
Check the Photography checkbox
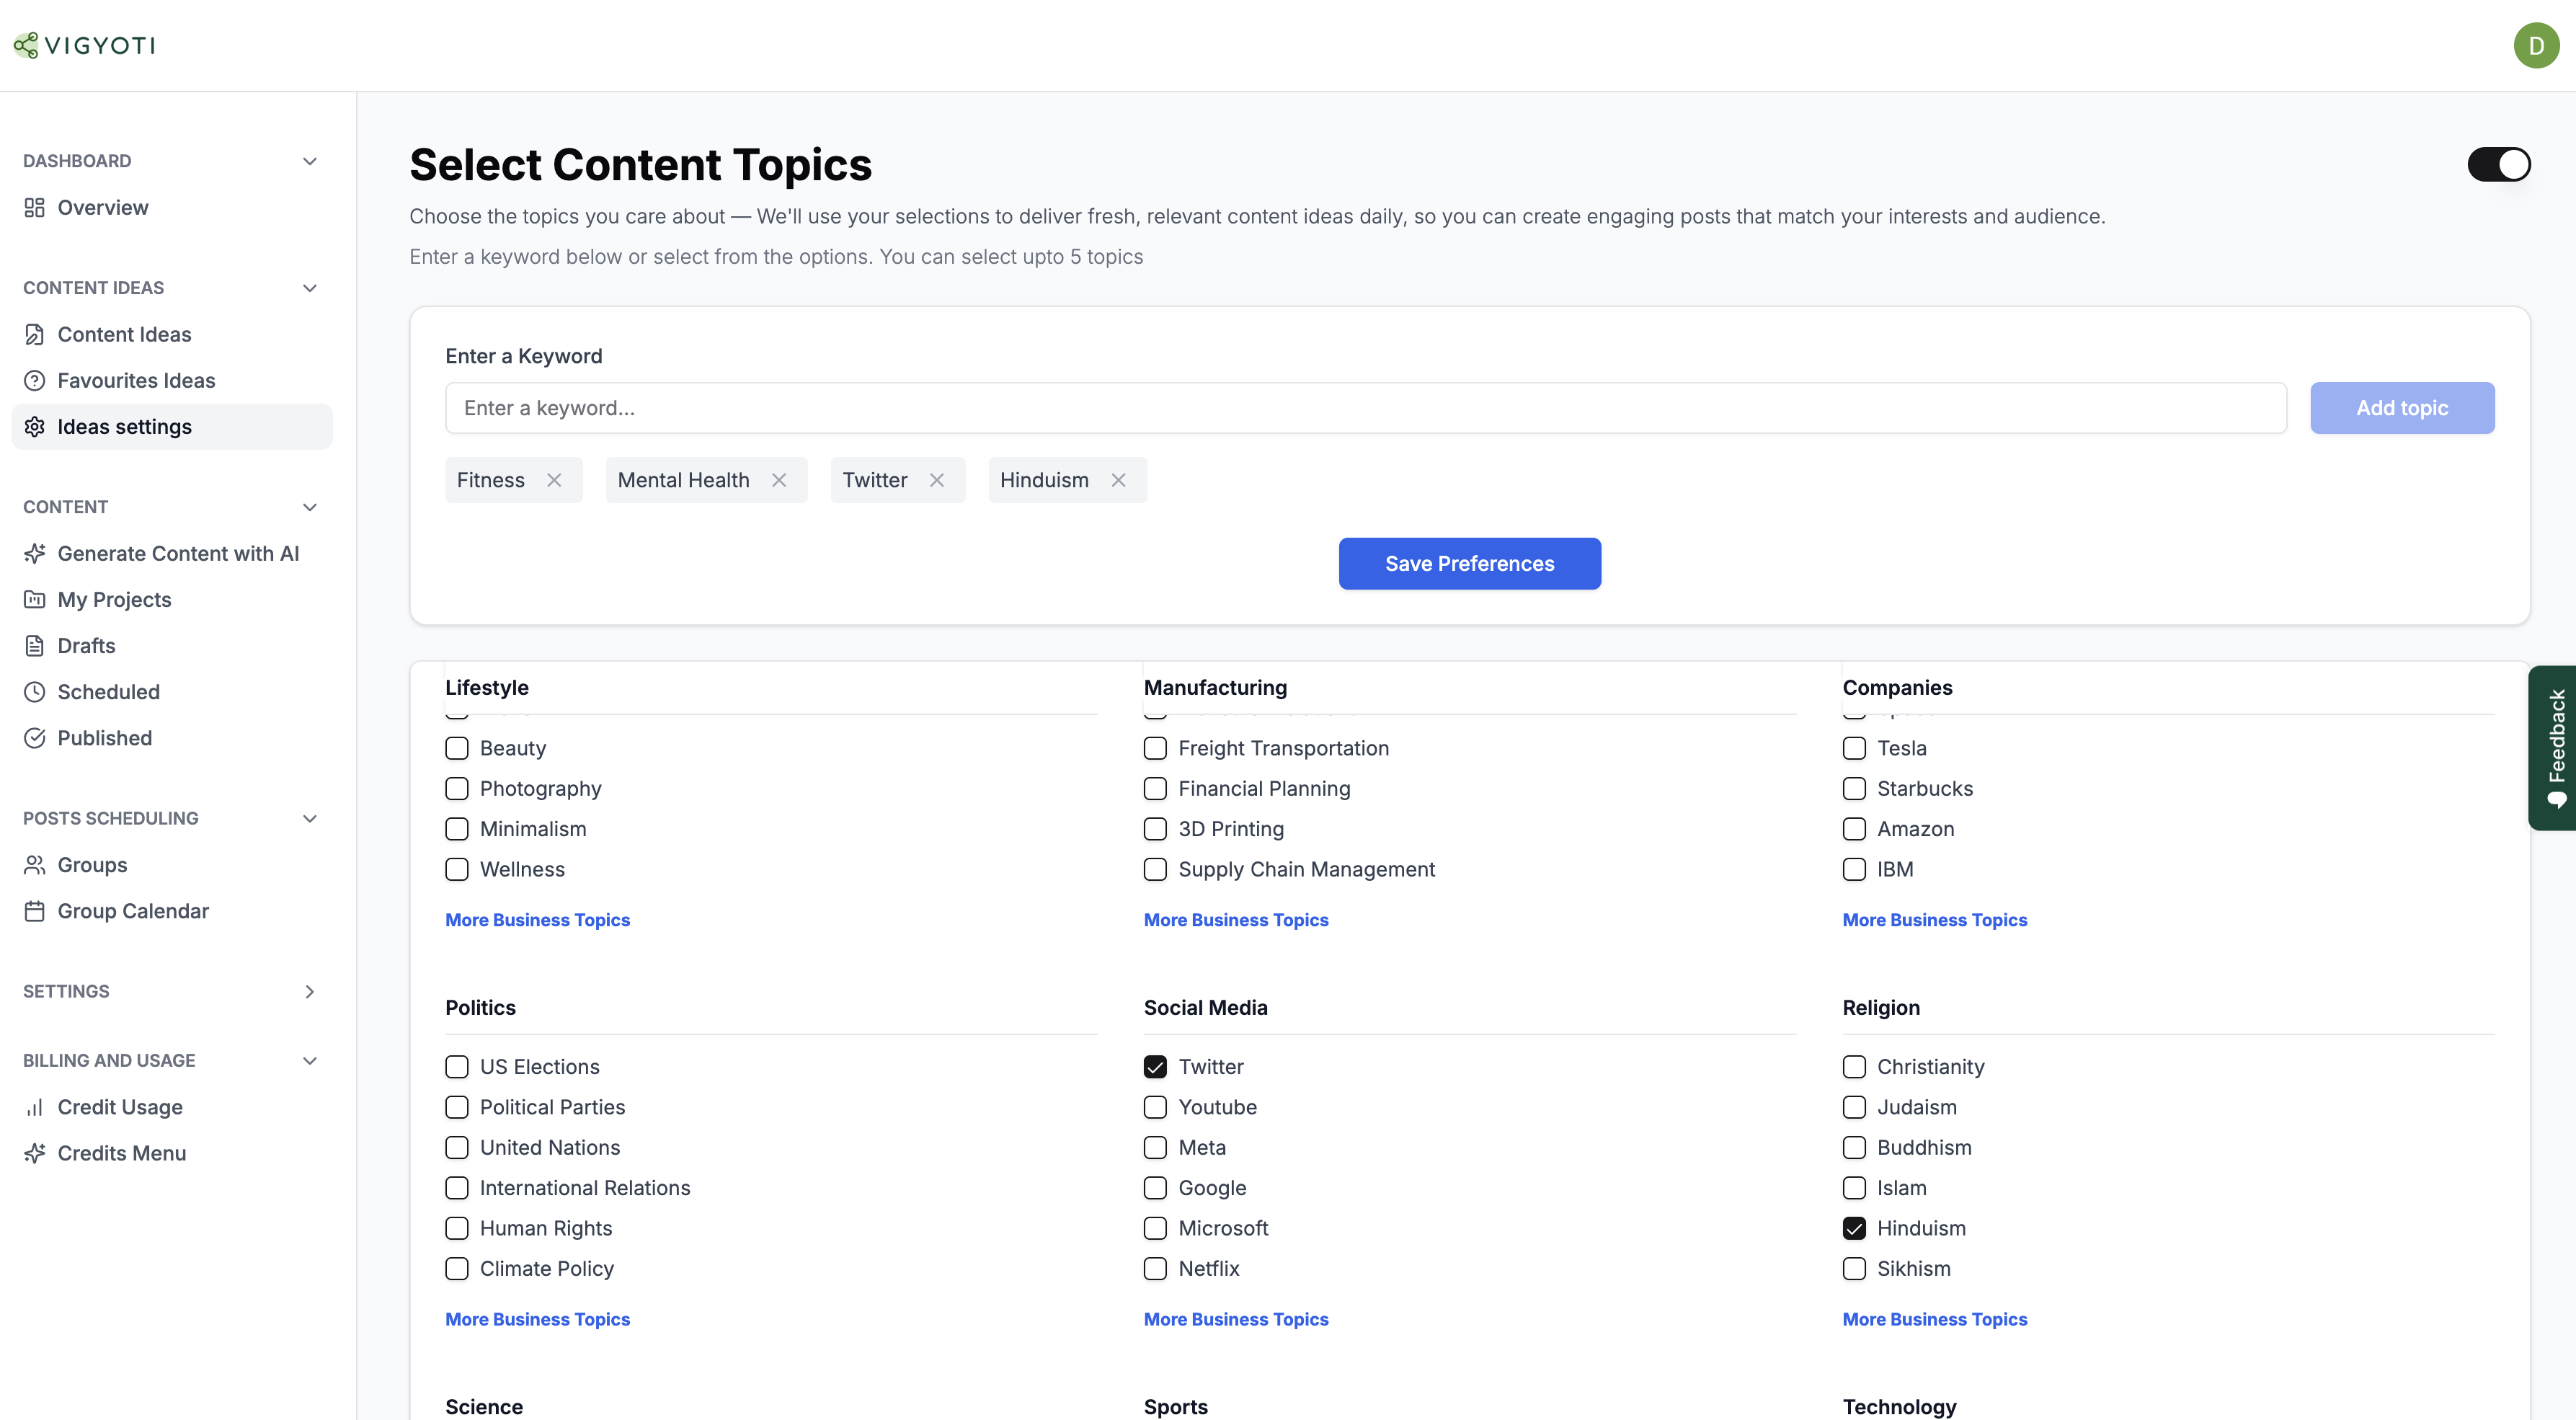[457, 788]
